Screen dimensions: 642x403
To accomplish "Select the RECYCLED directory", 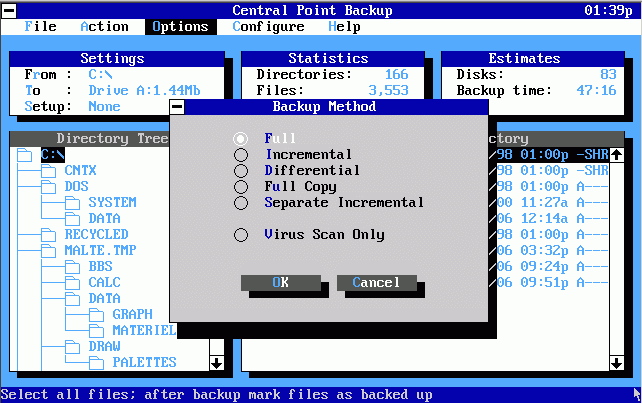I will point(97,235).
